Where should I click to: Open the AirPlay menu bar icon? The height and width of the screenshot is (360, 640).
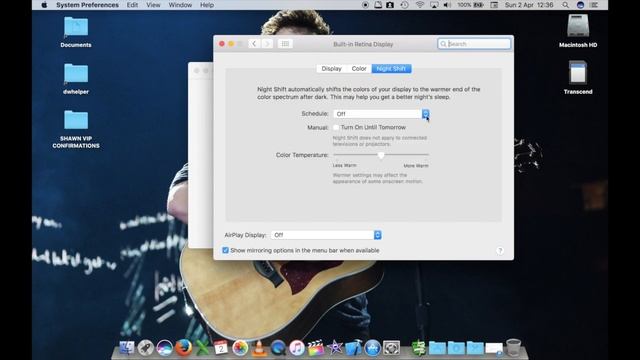pos(434,5)
